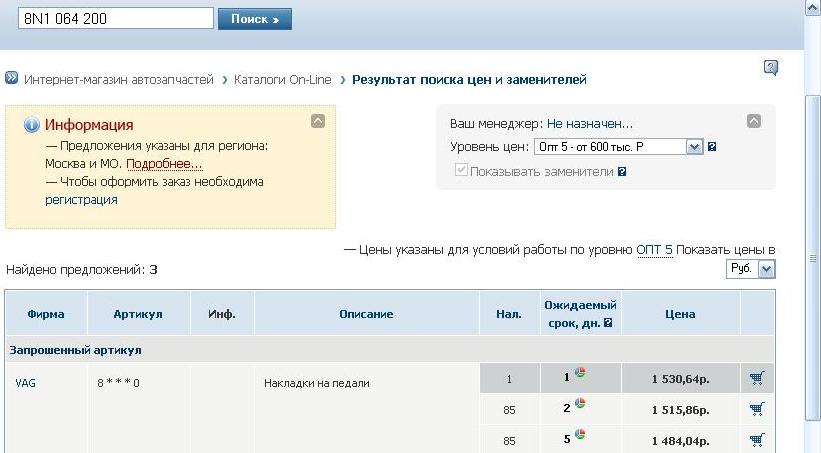Screen dimensions: 821x453
Task: Click help icon beside show substitutes option
Action: click(622, 171)
